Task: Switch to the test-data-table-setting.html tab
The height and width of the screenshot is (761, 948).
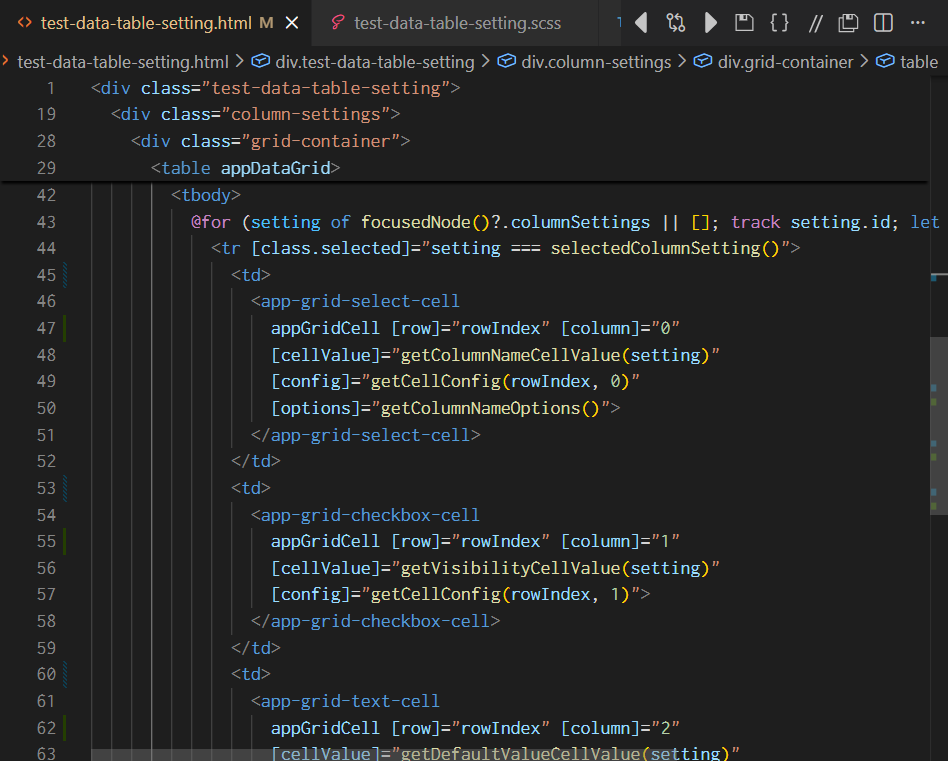Action: click(156, 23)
